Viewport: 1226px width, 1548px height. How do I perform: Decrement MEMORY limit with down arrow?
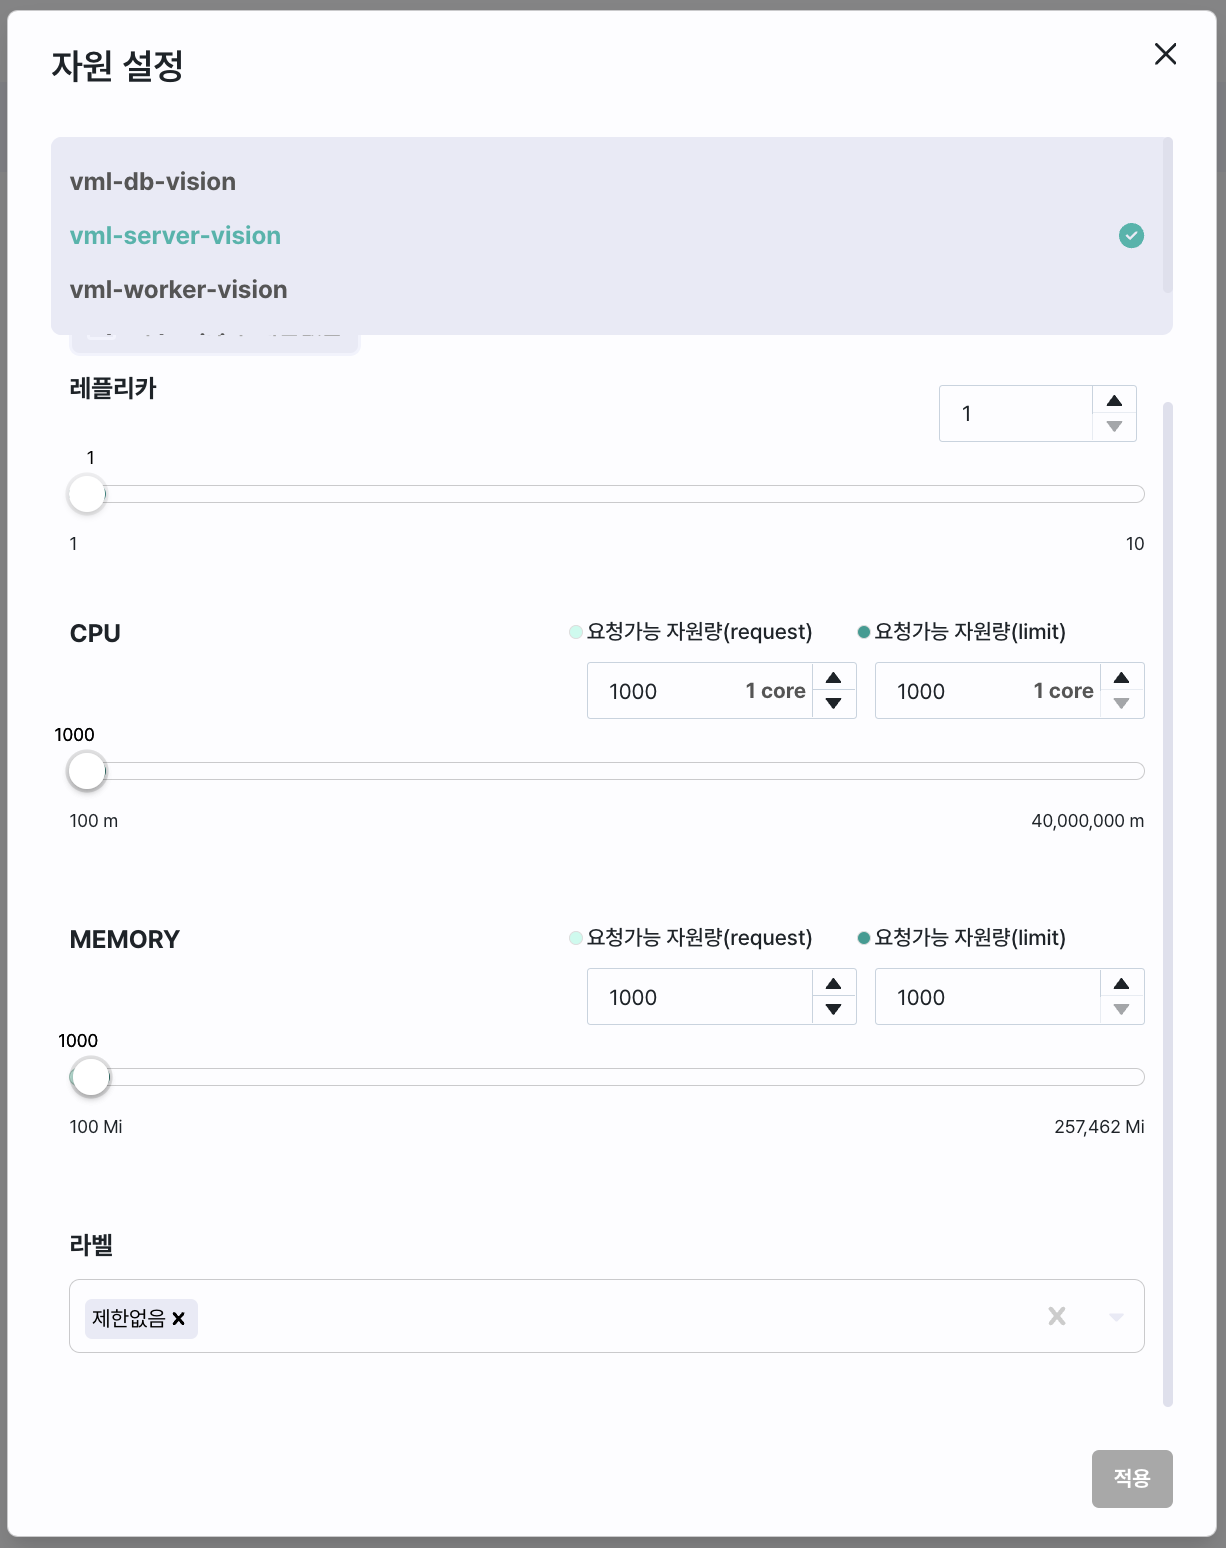click(x=1122, y=1010)
